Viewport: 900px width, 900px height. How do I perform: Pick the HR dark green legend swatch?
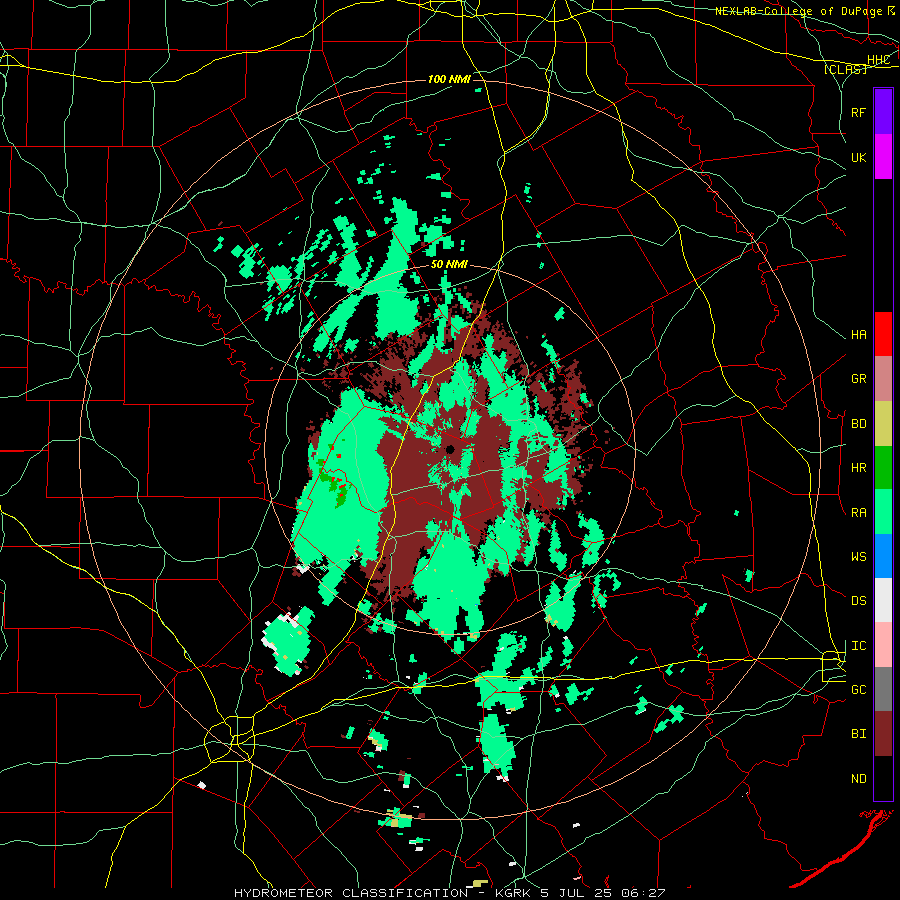coord(883,468)
